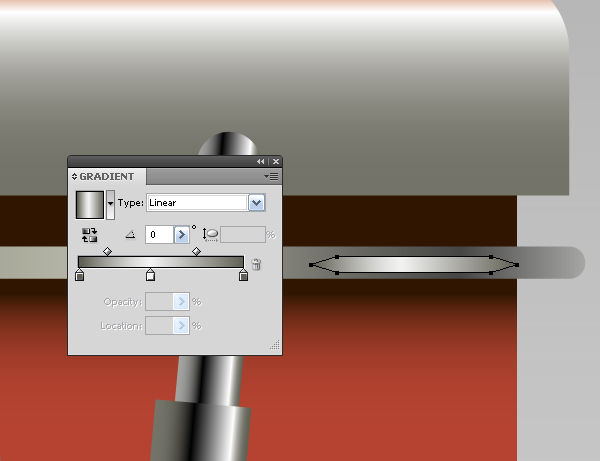Open the angle value dropdown arrow
600x461 pixels.
coord(182,235)
